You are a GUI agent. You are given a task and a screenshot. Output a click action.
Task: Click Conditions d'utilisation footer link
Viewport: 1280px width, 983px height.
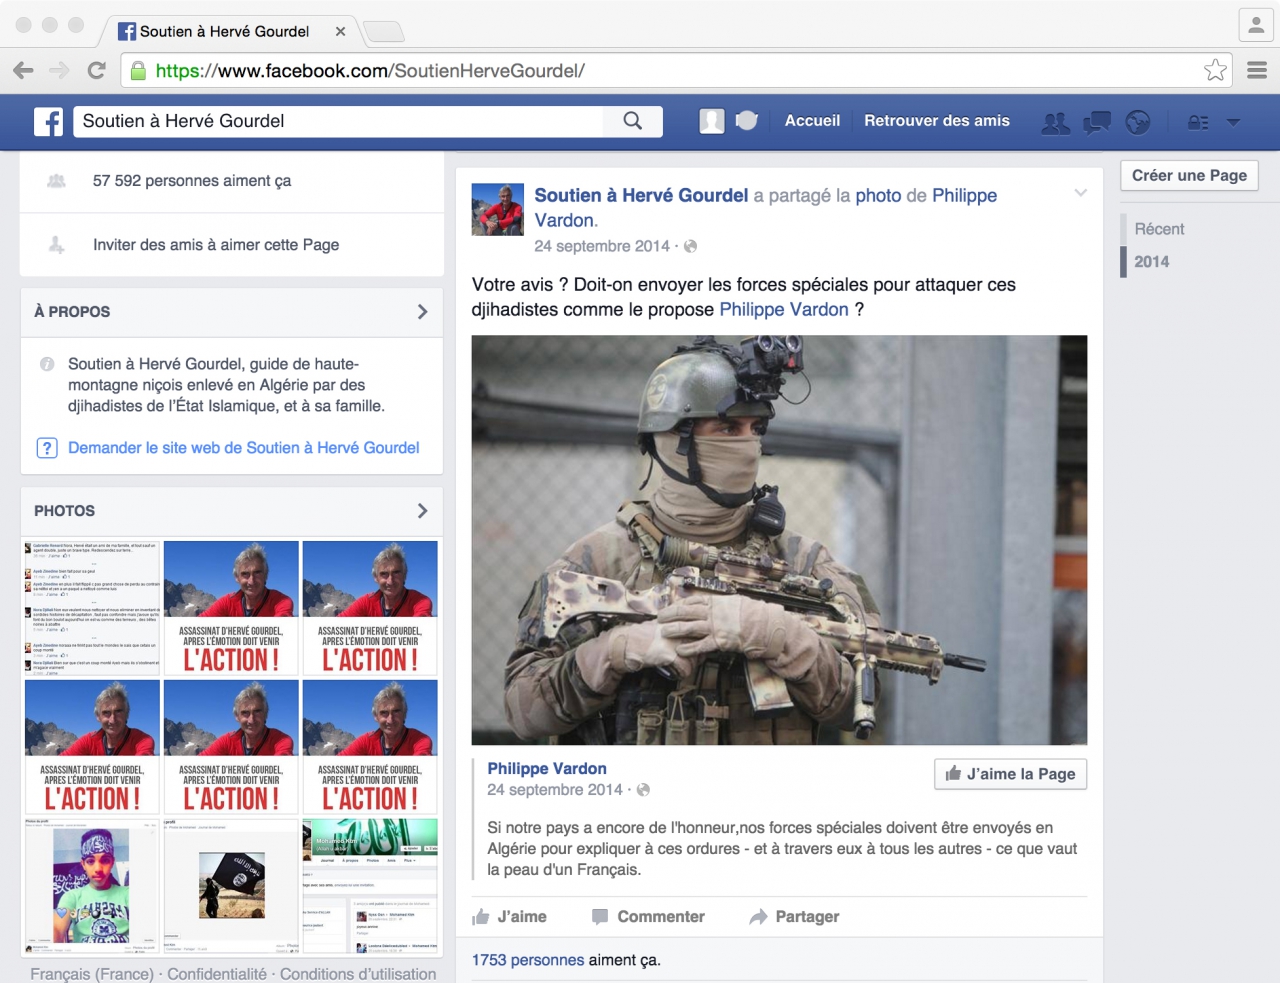(358, 974)
